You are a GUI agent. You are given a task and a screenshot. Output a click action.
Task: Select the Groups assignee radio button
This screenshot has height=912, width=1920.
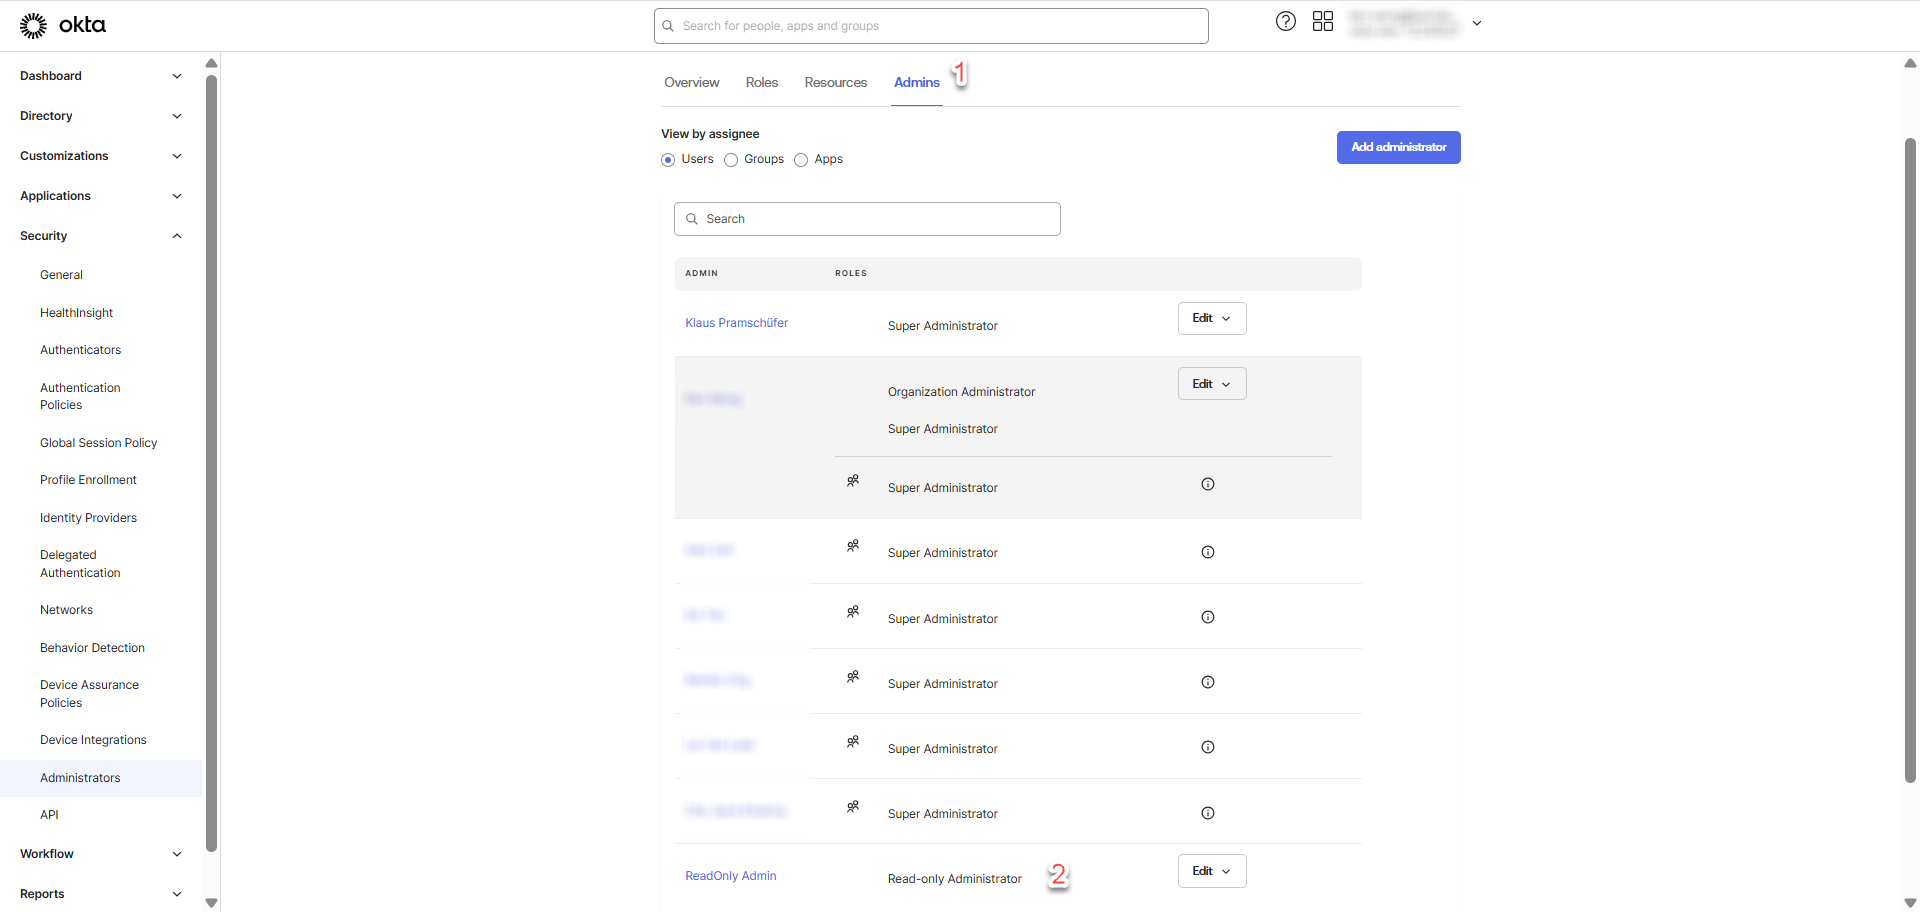[731, 160]
